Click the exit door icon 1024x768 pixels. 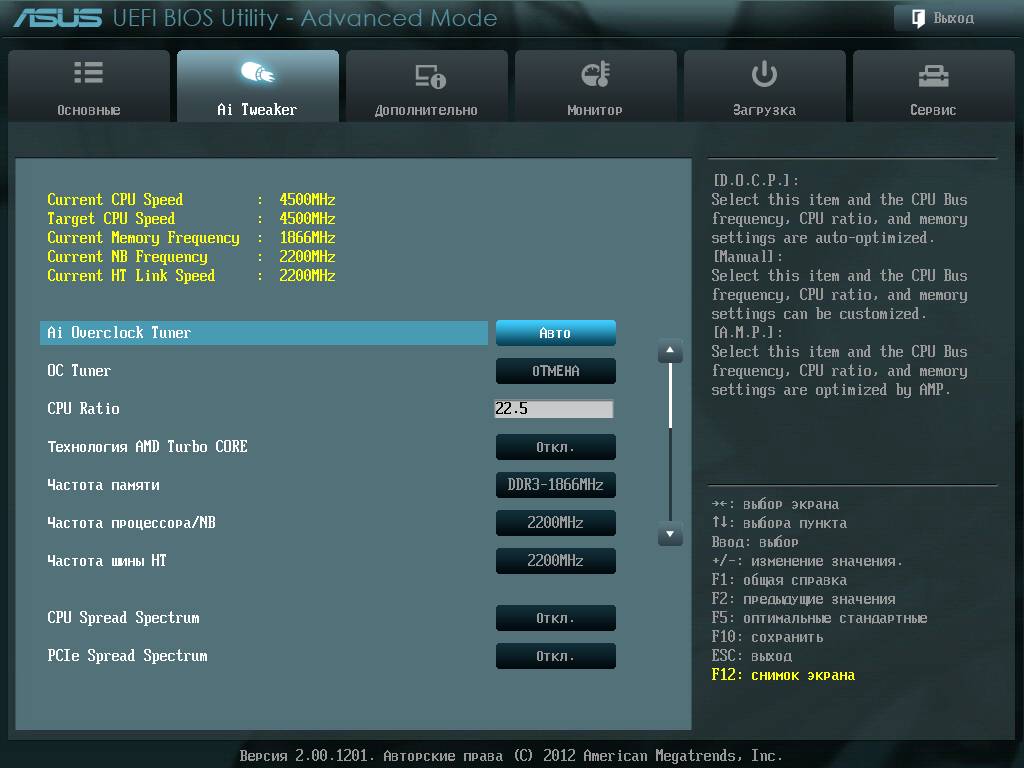tap(917, 18)
